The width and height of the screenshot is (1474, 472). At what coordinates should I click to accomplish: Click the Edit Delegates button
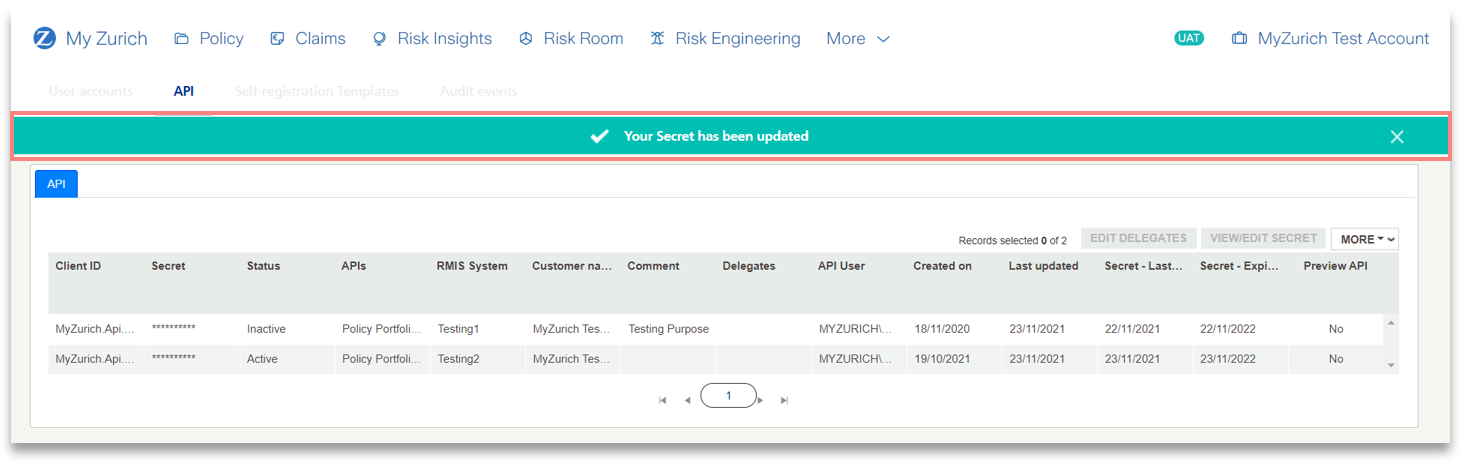click(1138, 238)
